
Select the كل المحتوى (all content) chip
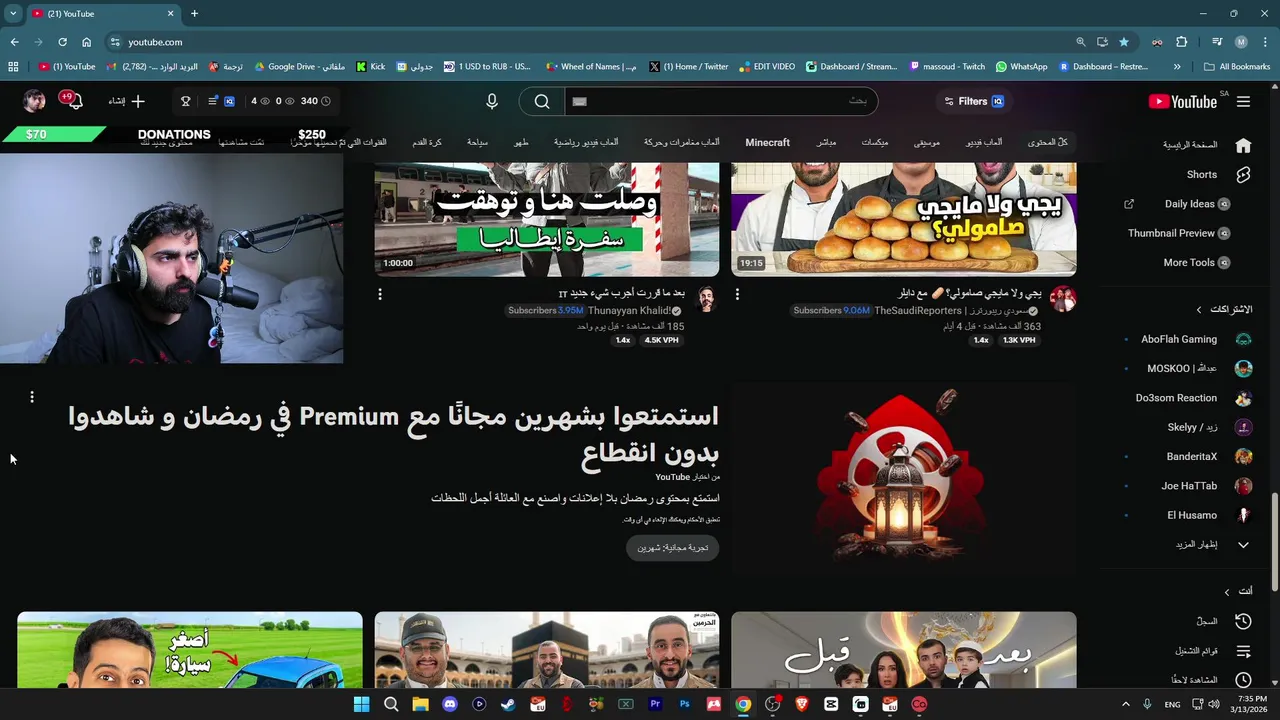coord(1048,143)
